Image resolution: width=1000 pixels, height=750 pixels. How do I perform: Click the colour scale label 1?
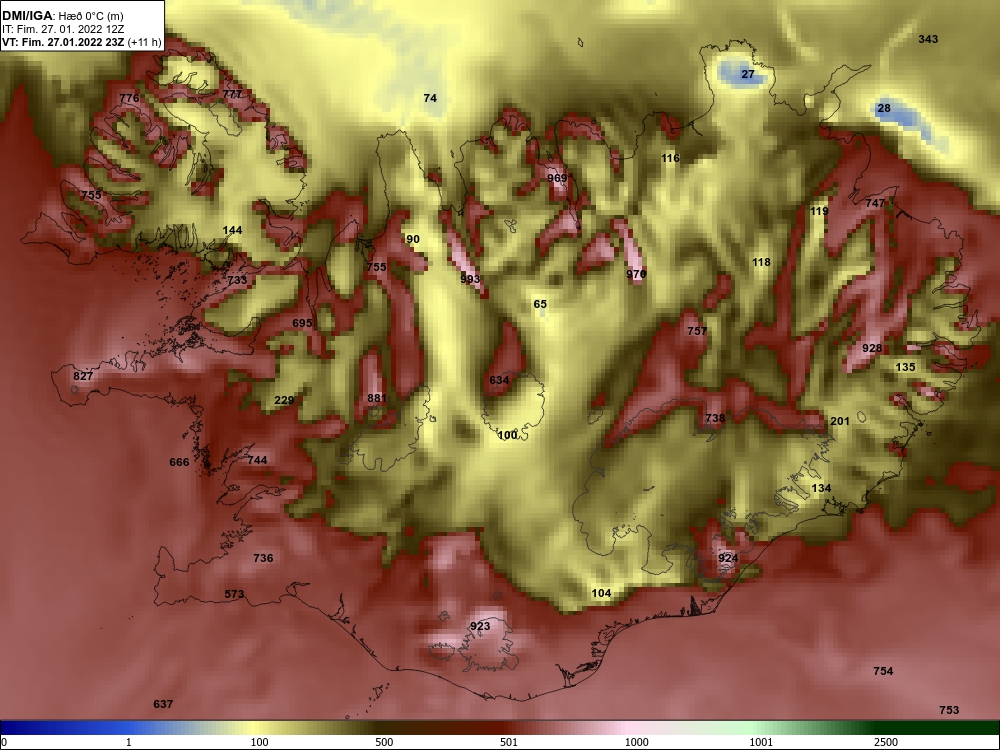(x=129, y=742)
